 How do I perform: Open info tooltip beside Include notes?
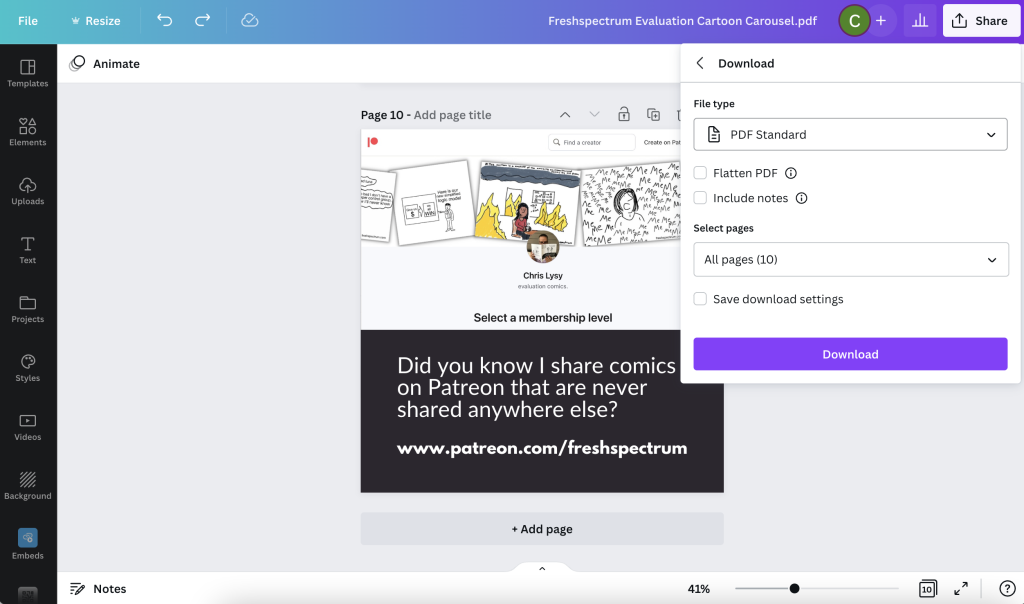801,198
